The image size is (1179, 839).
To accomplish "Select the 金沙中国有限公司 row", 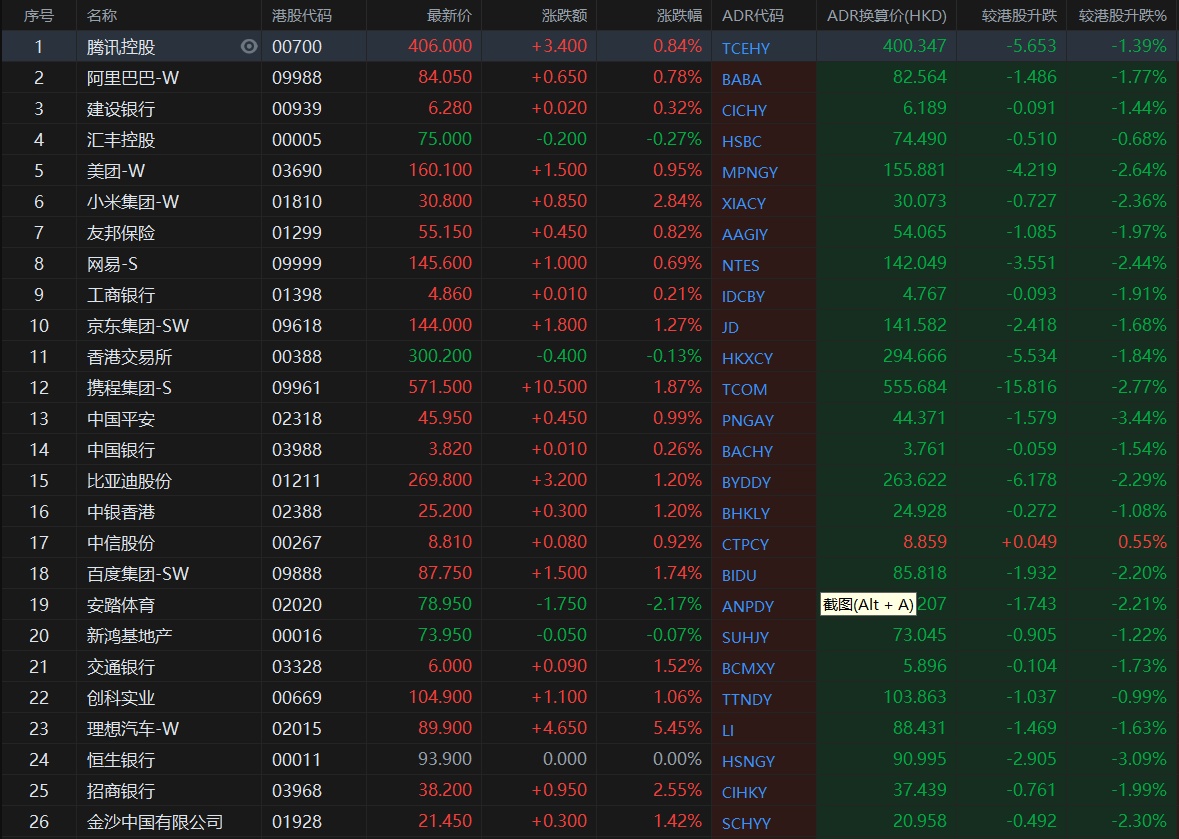I will [x=155, y=821].
